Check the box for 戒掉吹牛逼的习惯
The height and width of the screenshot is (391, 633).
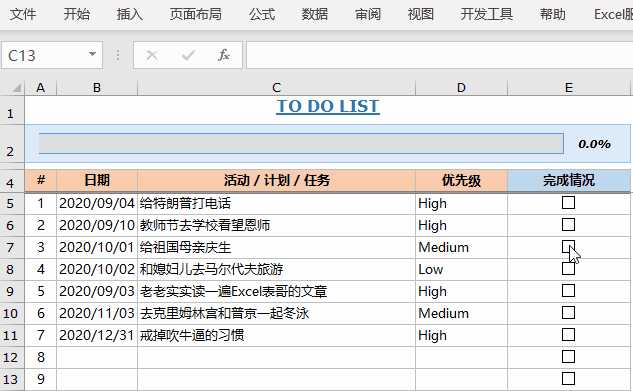coord(568,335)
